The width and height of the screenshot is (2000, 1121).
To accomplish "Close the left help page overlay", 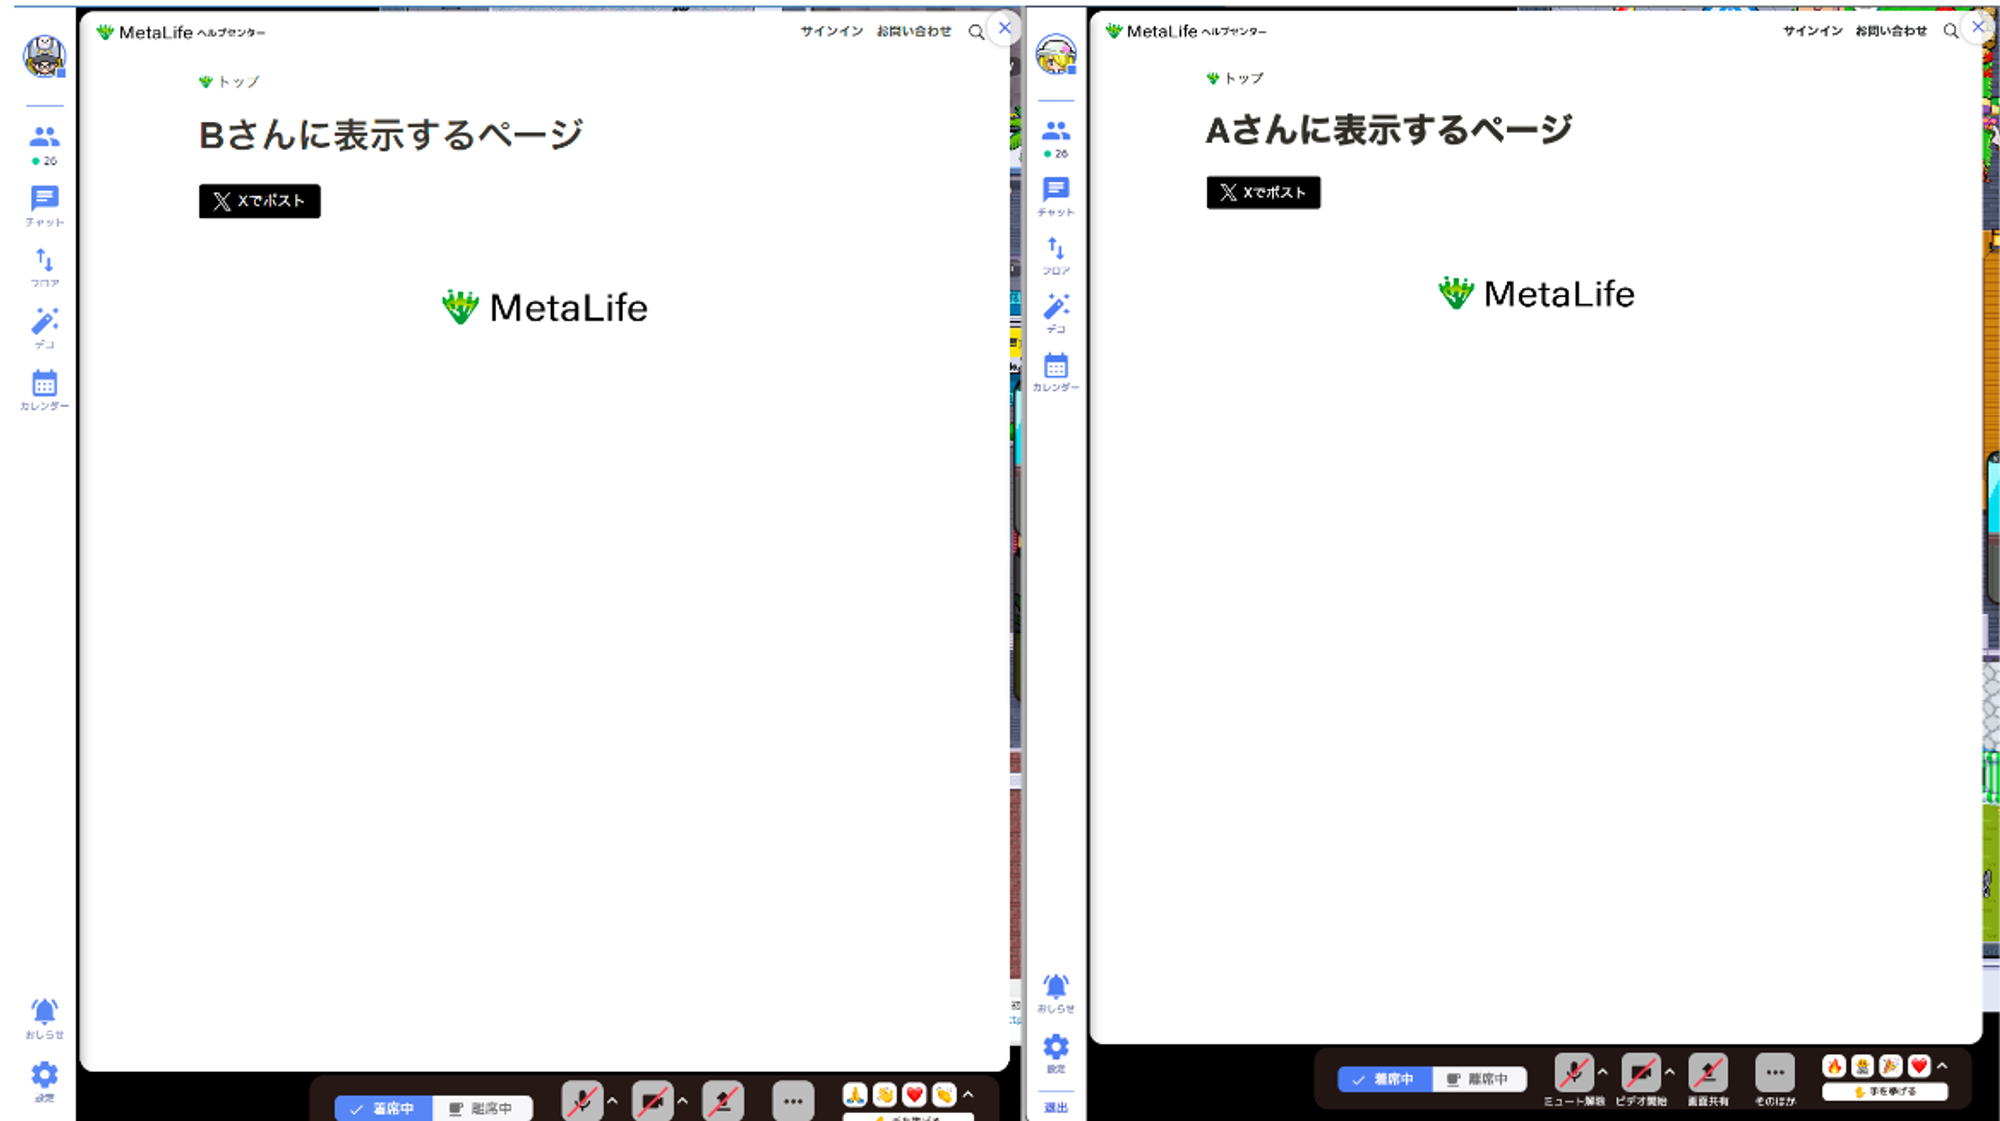I will tap(1005, 28).
